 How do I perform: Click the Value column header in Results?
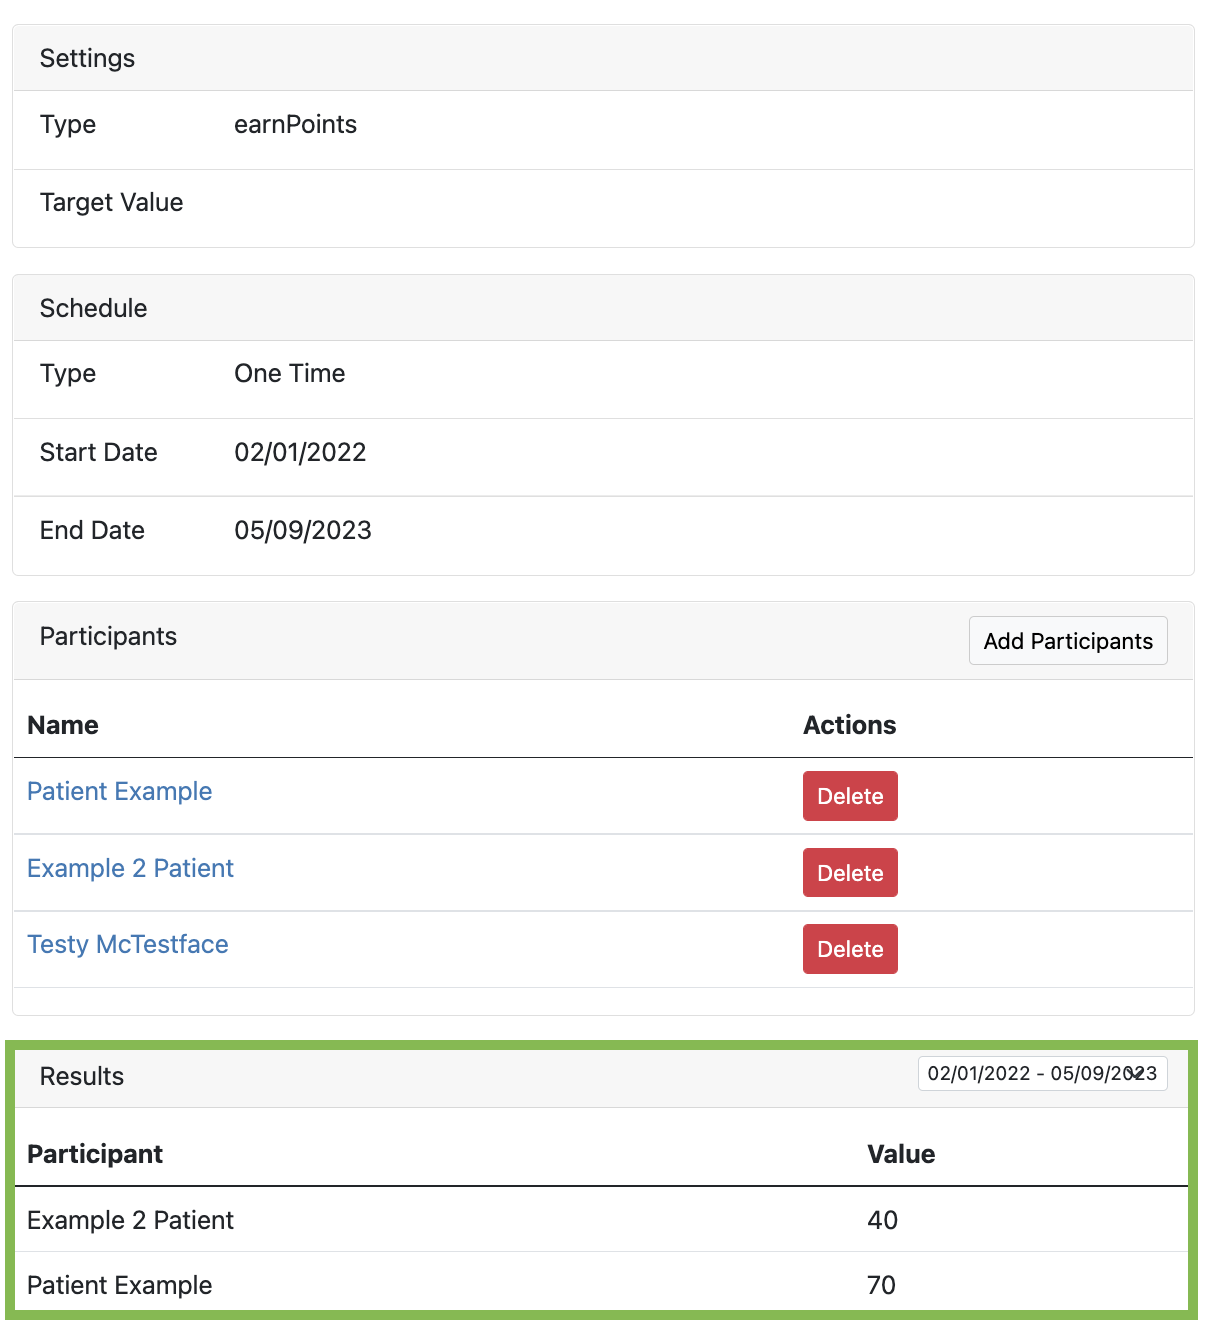click(901, 1154)
